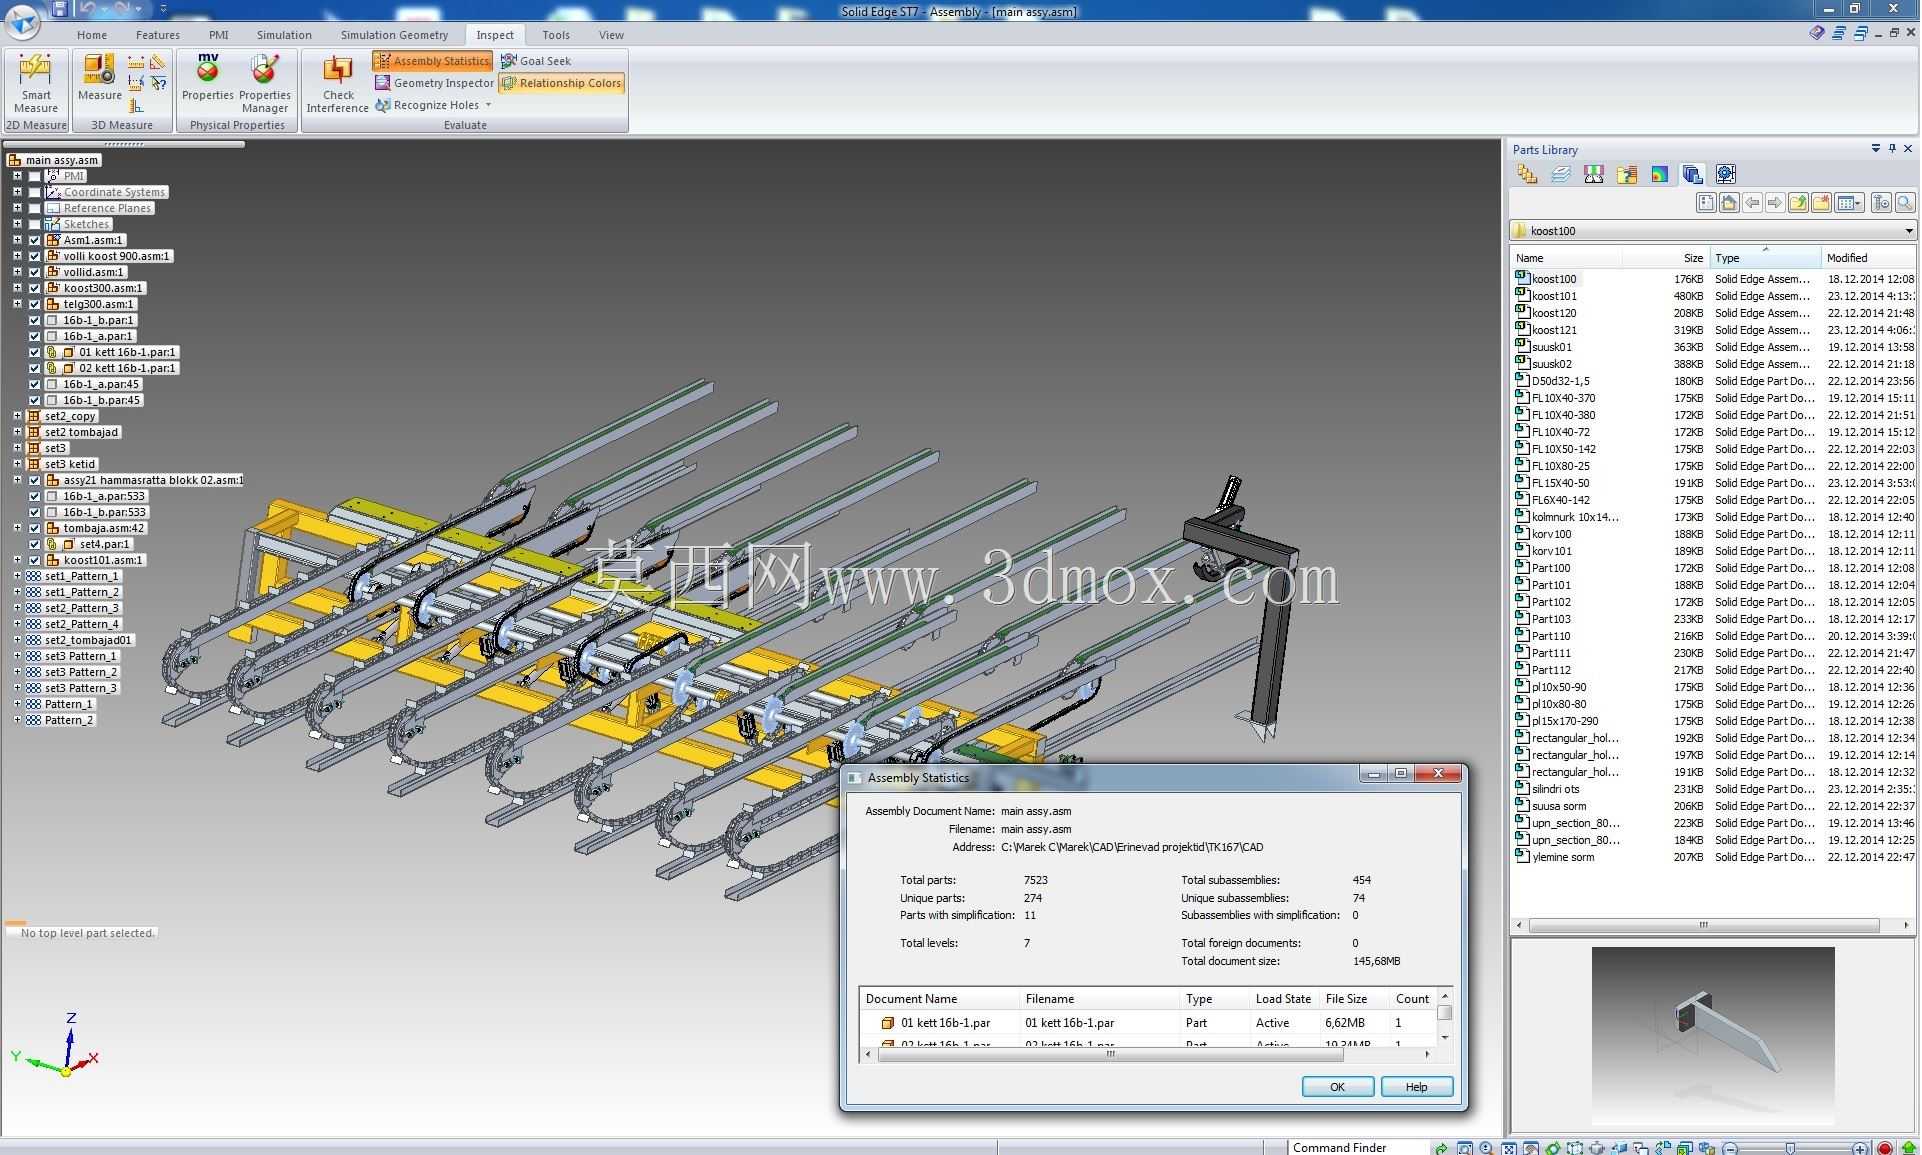Expand set1_Pattern_1 node

17,576
